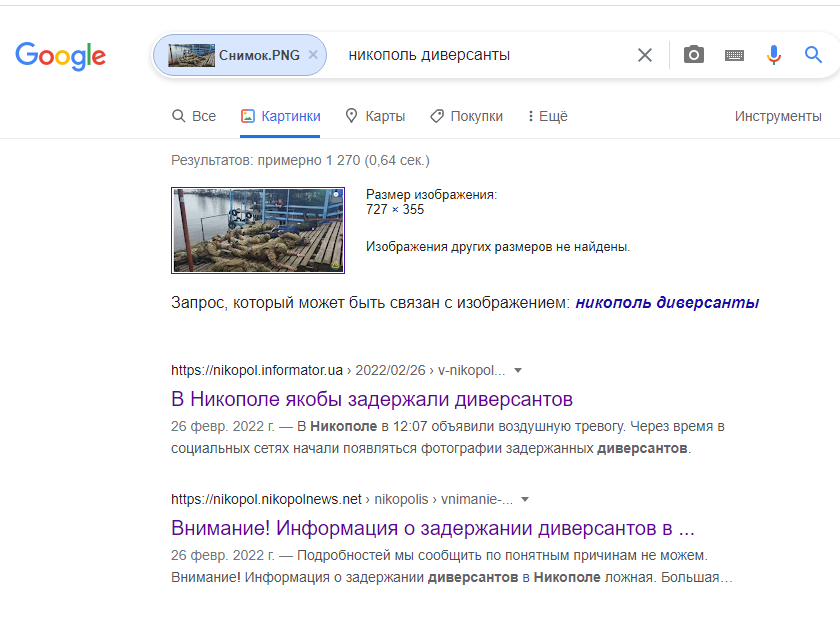Open the soldiers photo thumbnail
The image size is (840, 618).
click(x=258, y=230)
